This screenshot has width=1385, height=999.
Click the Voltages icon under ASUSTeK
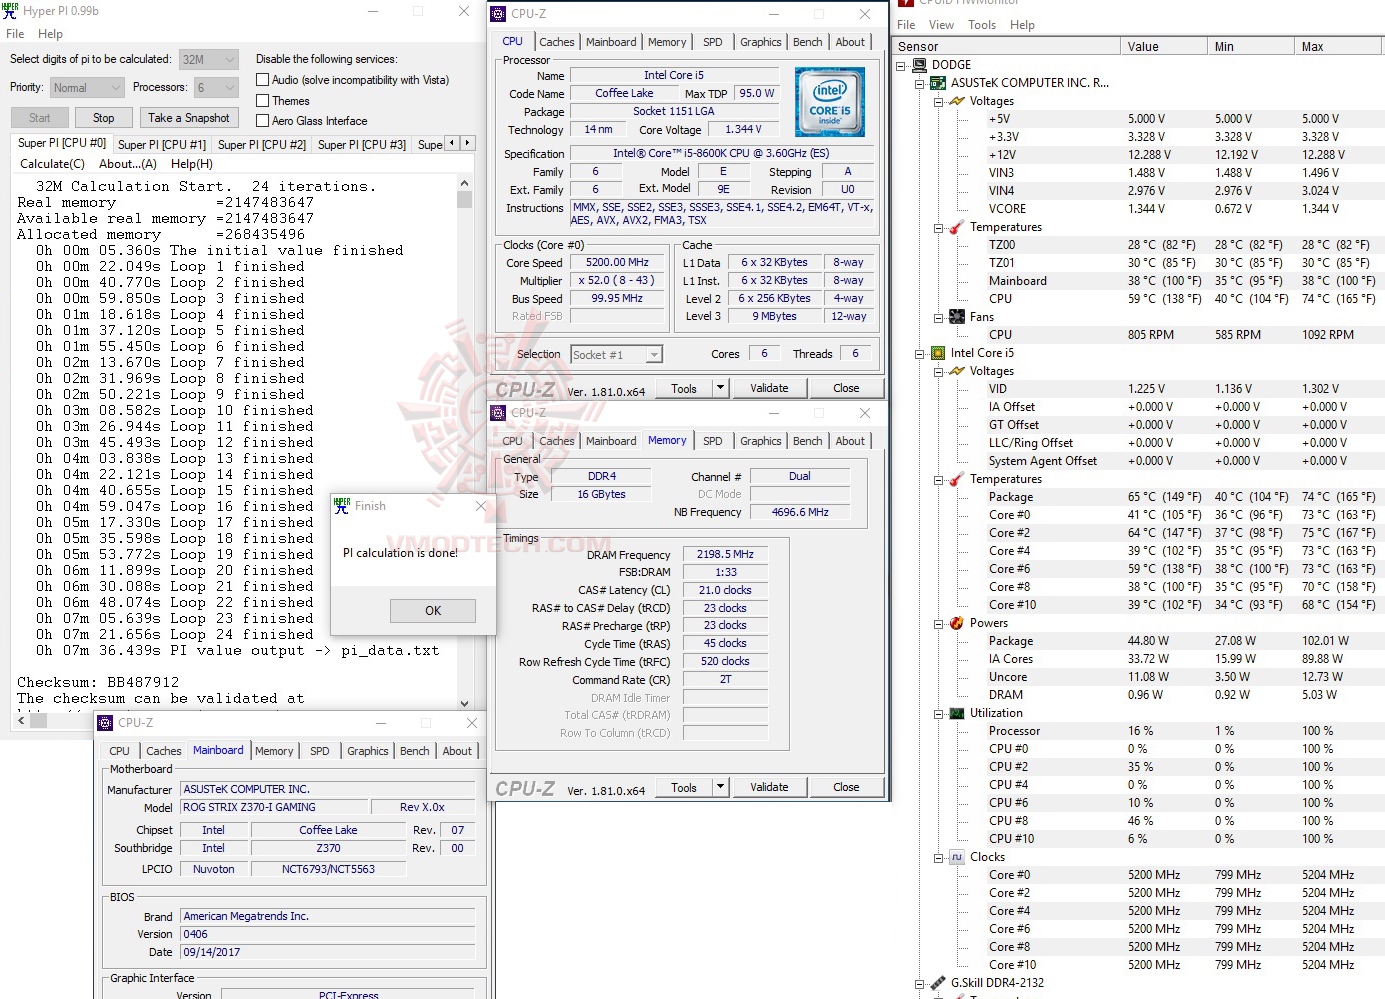(957, 101)
